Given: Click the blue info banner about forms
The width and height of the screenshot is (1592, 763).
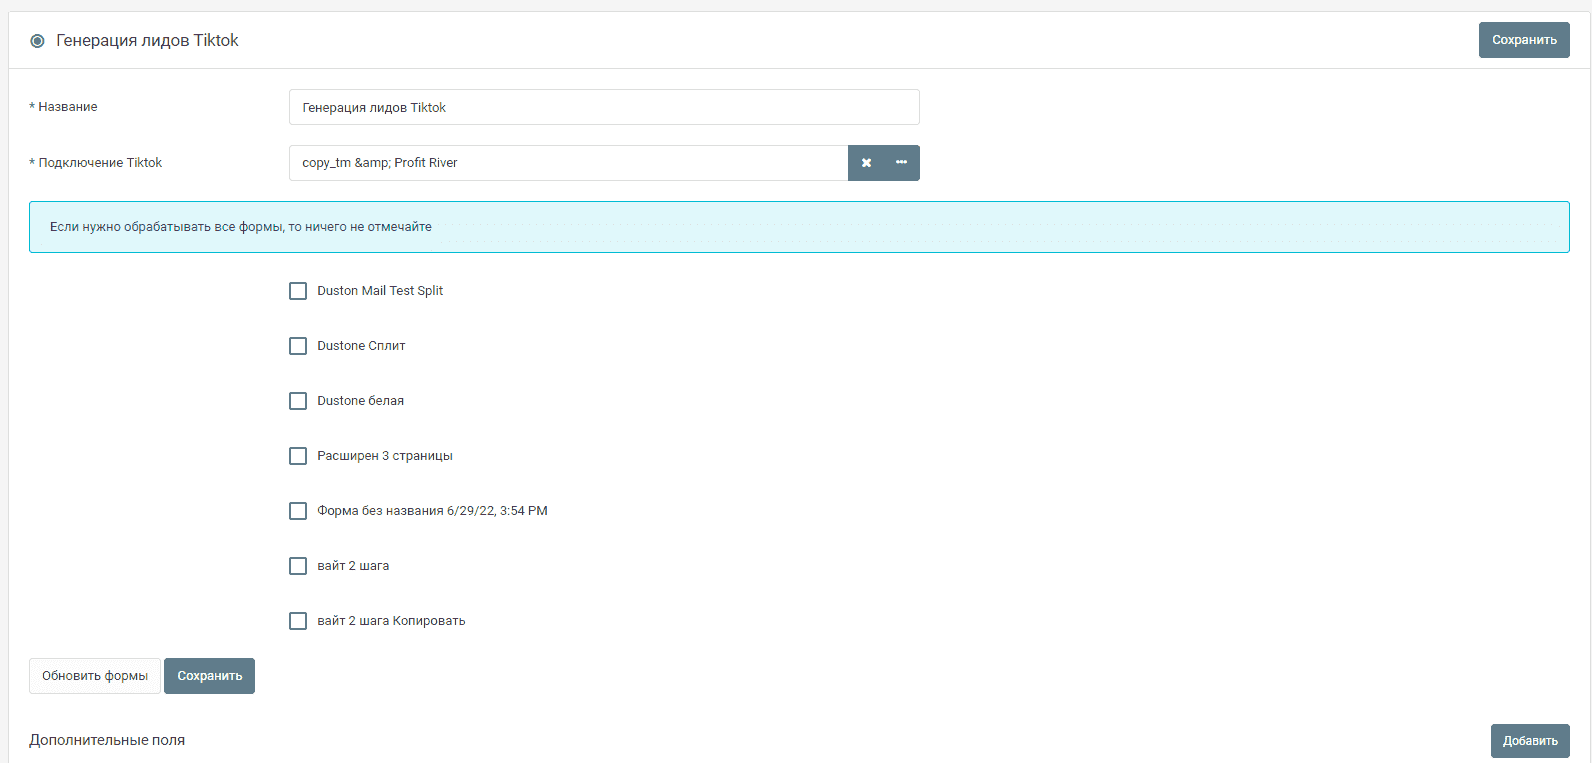Looking at the screenshot, I should [798, 227].
